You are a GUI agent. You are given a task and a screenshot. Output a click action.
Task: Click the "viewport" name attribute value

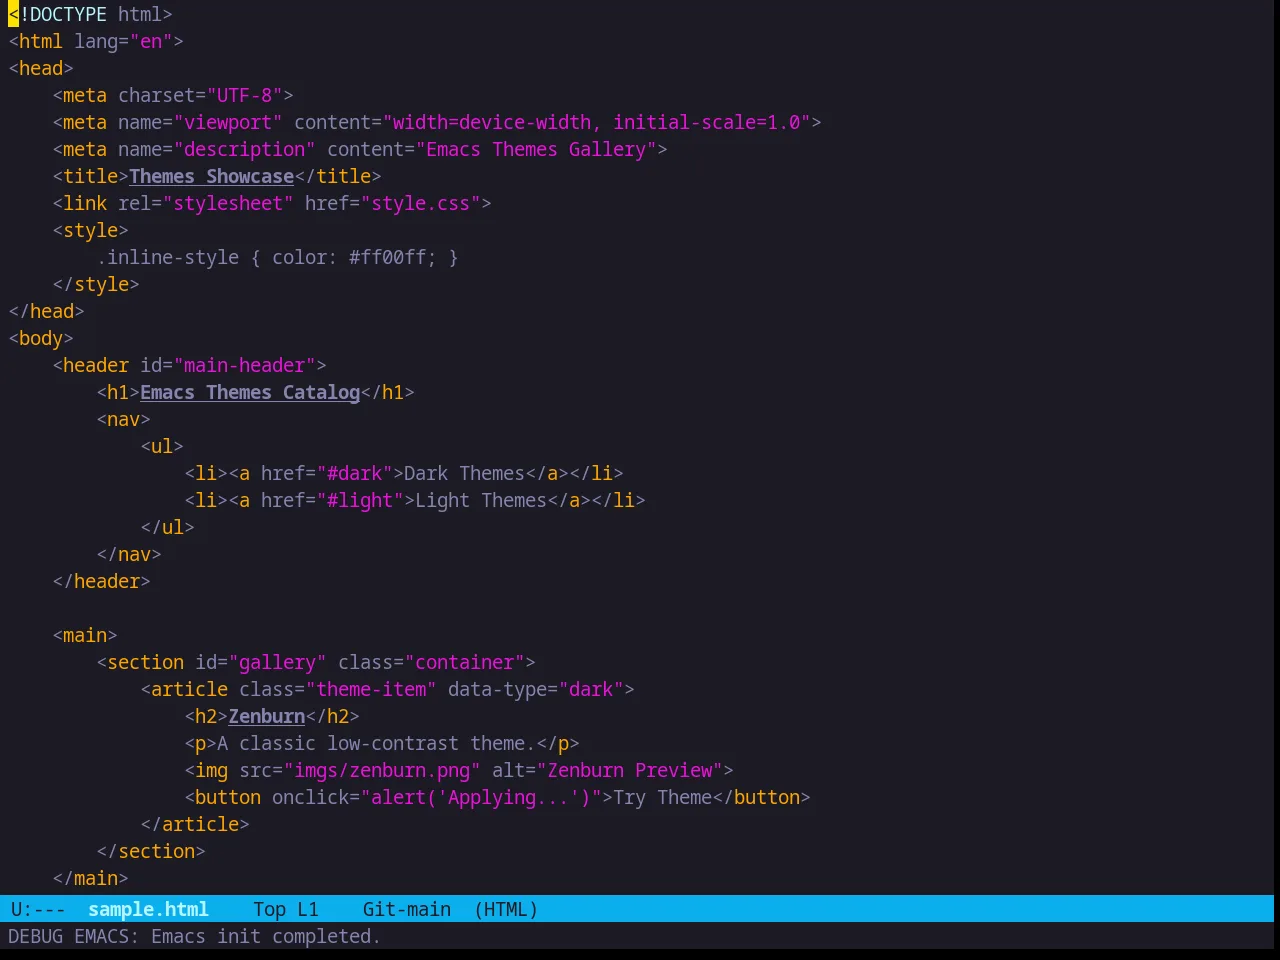coord(228,122)
